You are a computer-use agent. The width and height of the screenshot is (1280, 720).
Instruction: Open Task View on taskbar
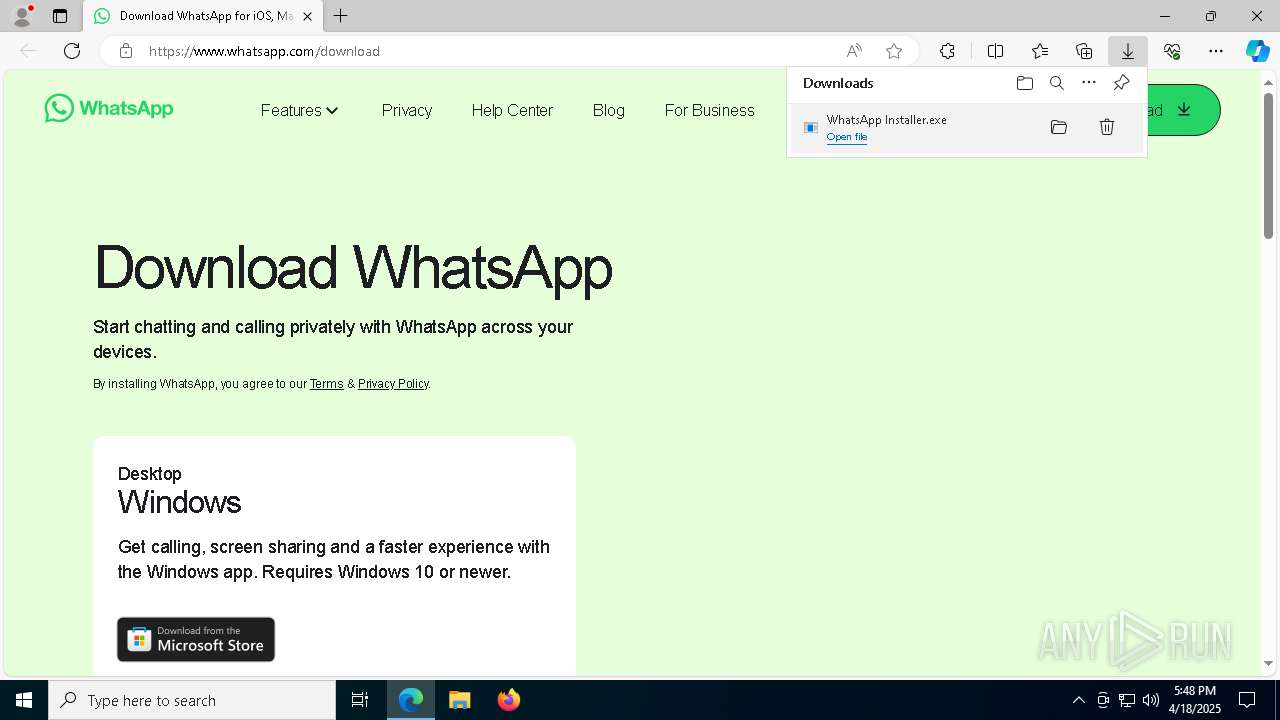360,700
